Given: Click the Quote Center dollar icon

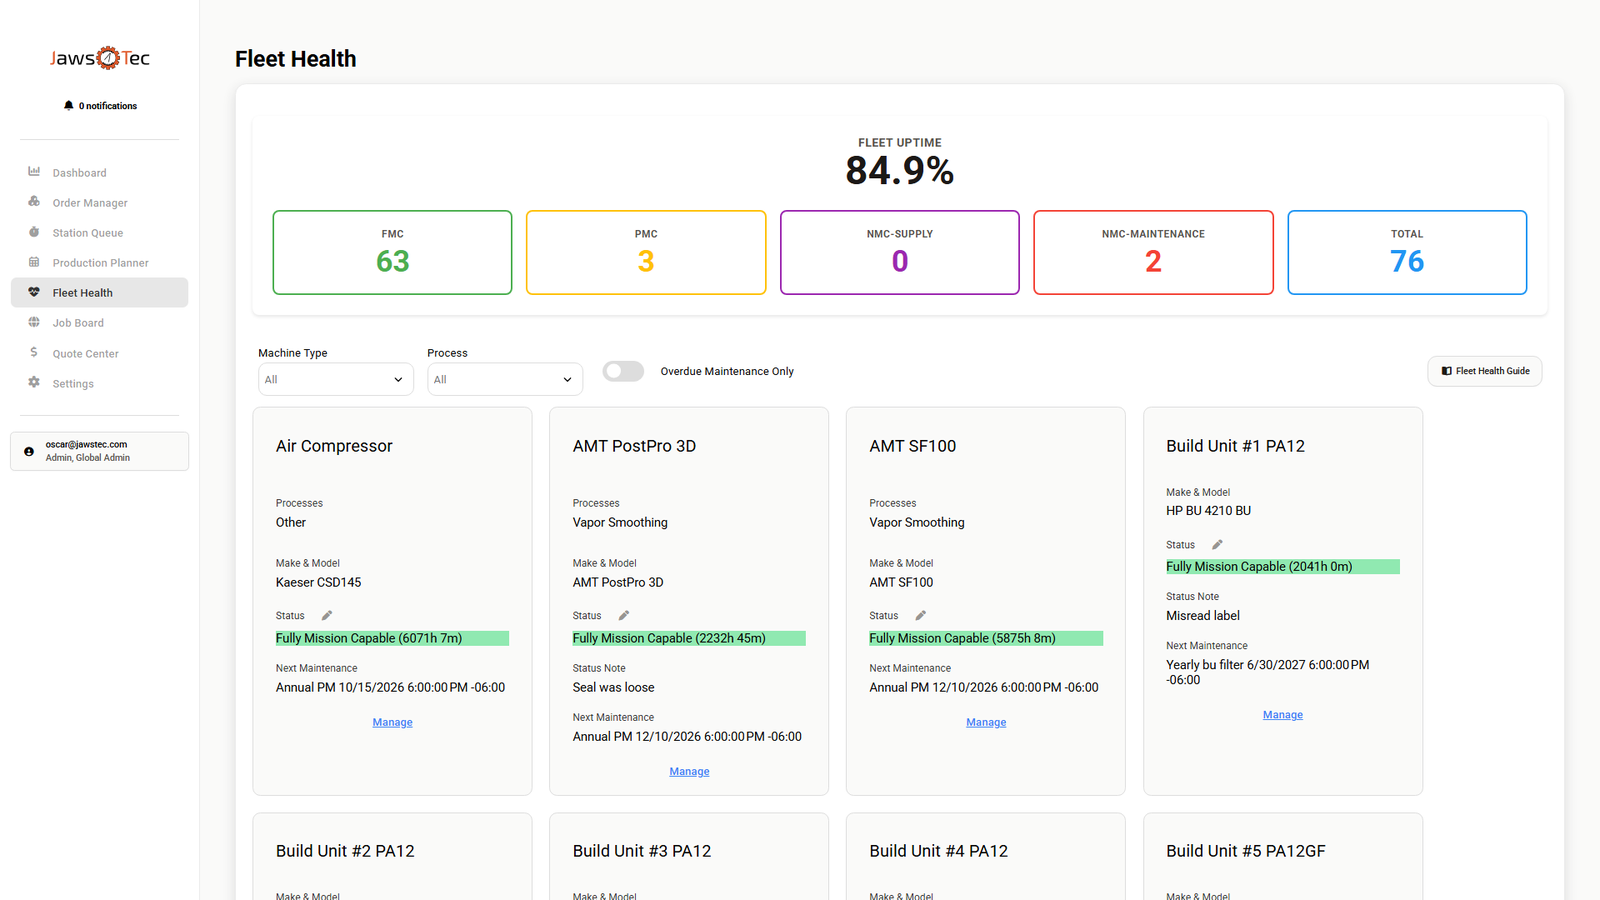Looking at the screenshot, I should [x=34, y=352].
